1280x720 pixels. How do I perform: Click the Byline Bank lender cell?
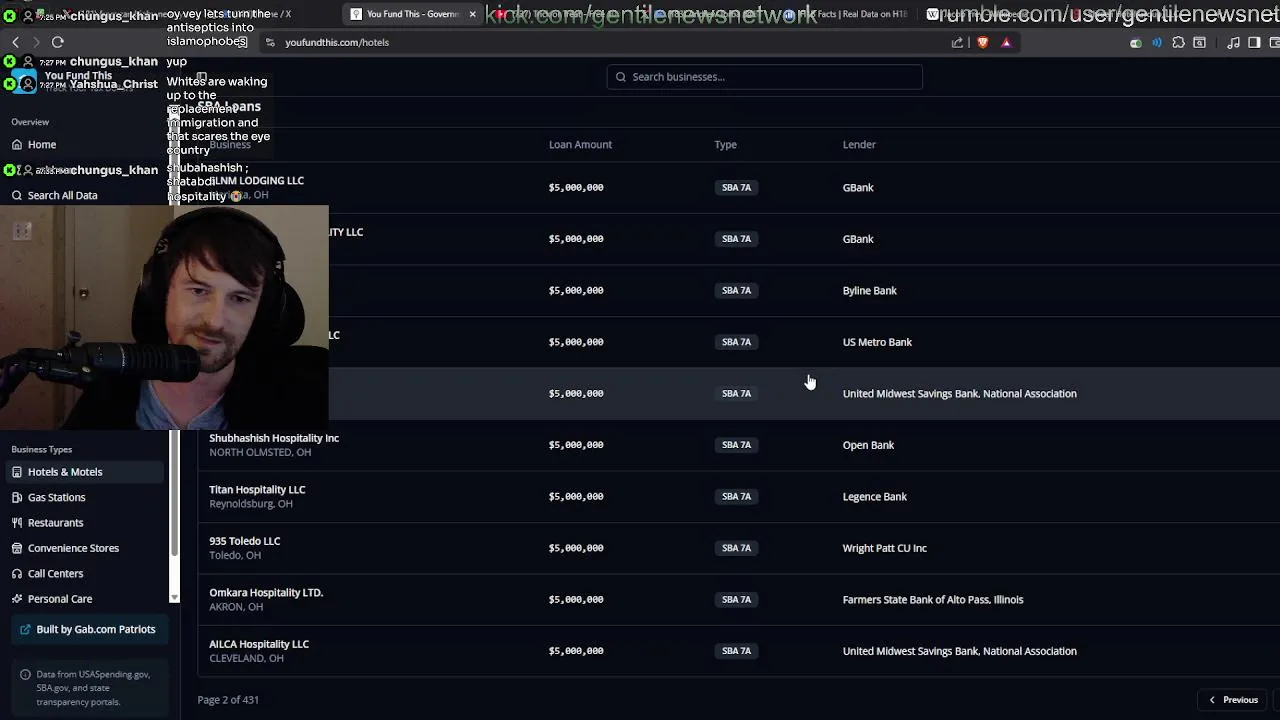click(870, 290)
